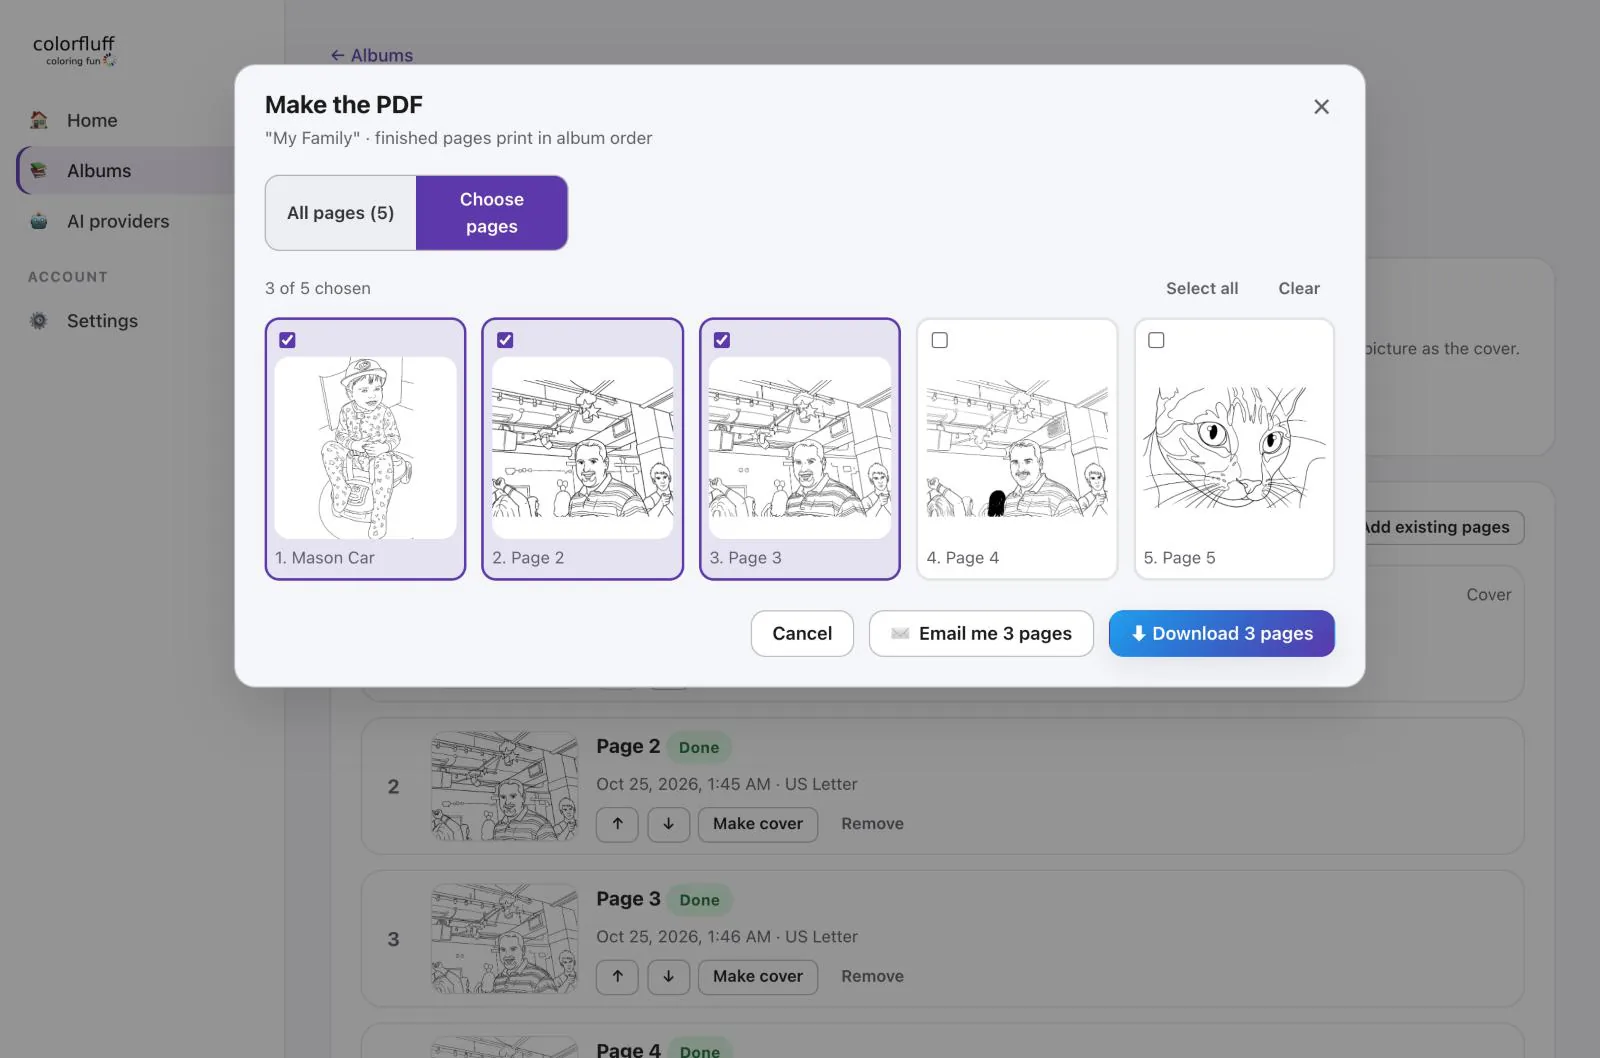The image size is (1600, 1058).
Task: Click the envelope icon in Email me button
Action: (x=900, y=634)
